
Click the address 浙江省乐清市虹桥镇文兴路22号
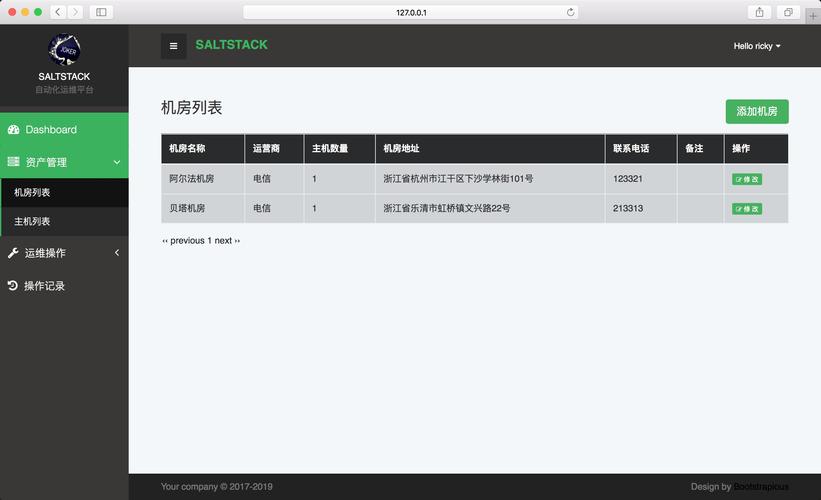(447, 208)
